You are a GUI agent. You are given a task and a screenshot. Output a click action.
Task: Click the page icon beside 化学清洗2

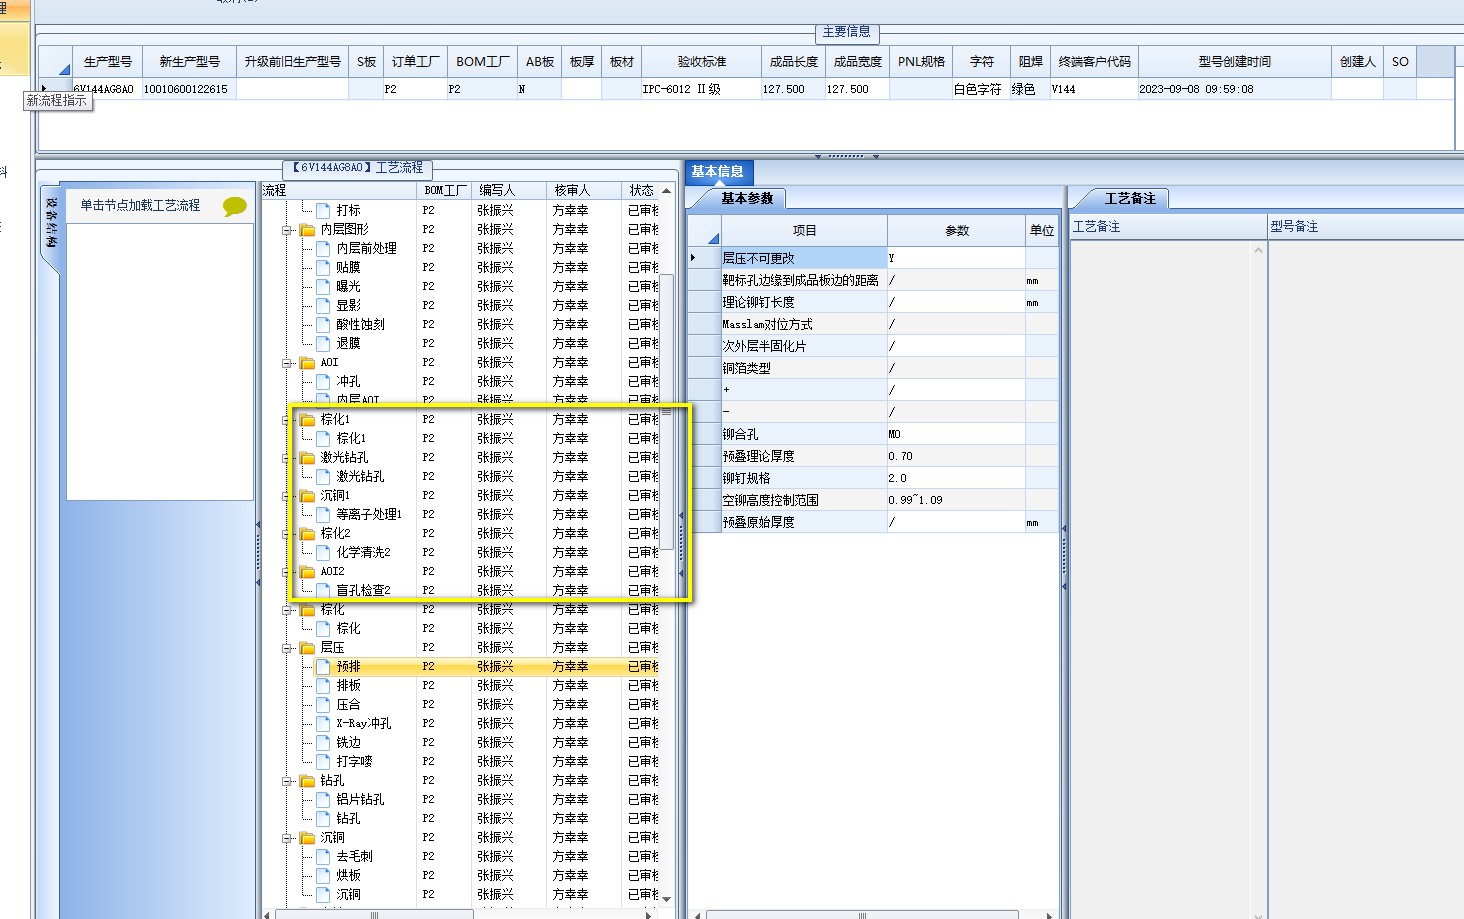point(323,552)
